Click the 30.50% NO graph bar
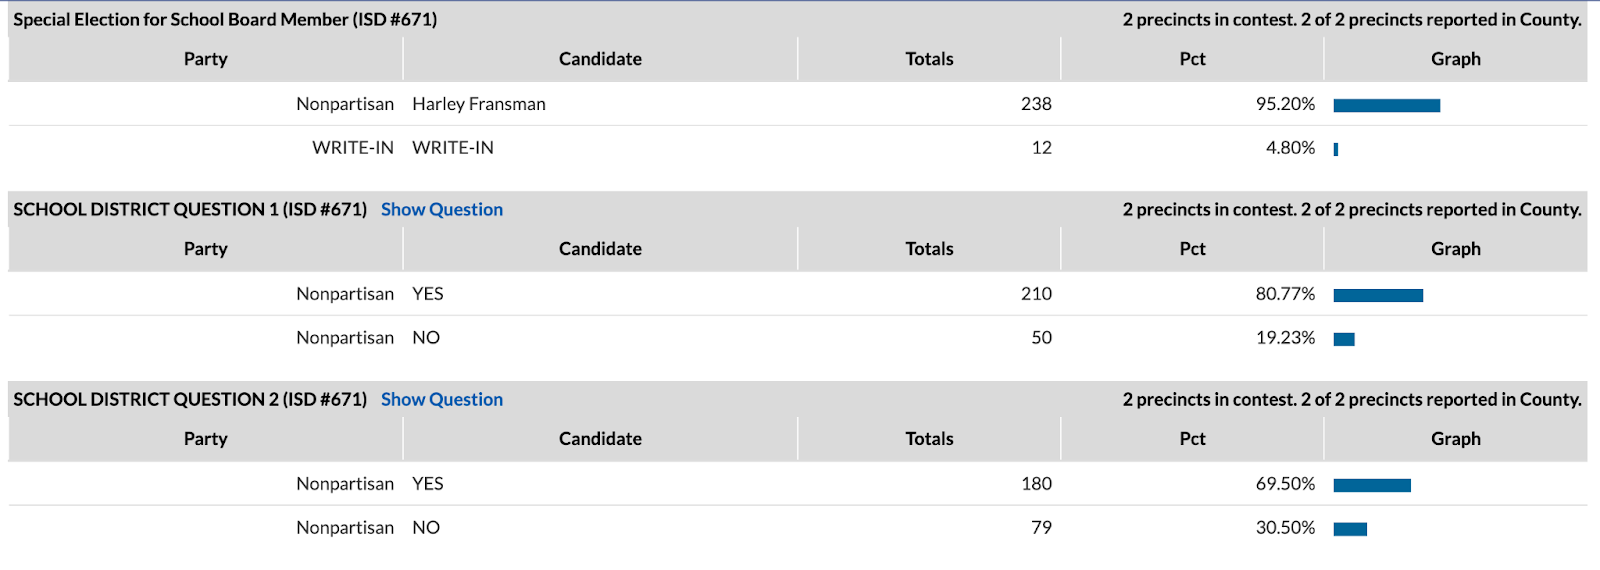This screenshot has height=570, width=1600. 1350,529
